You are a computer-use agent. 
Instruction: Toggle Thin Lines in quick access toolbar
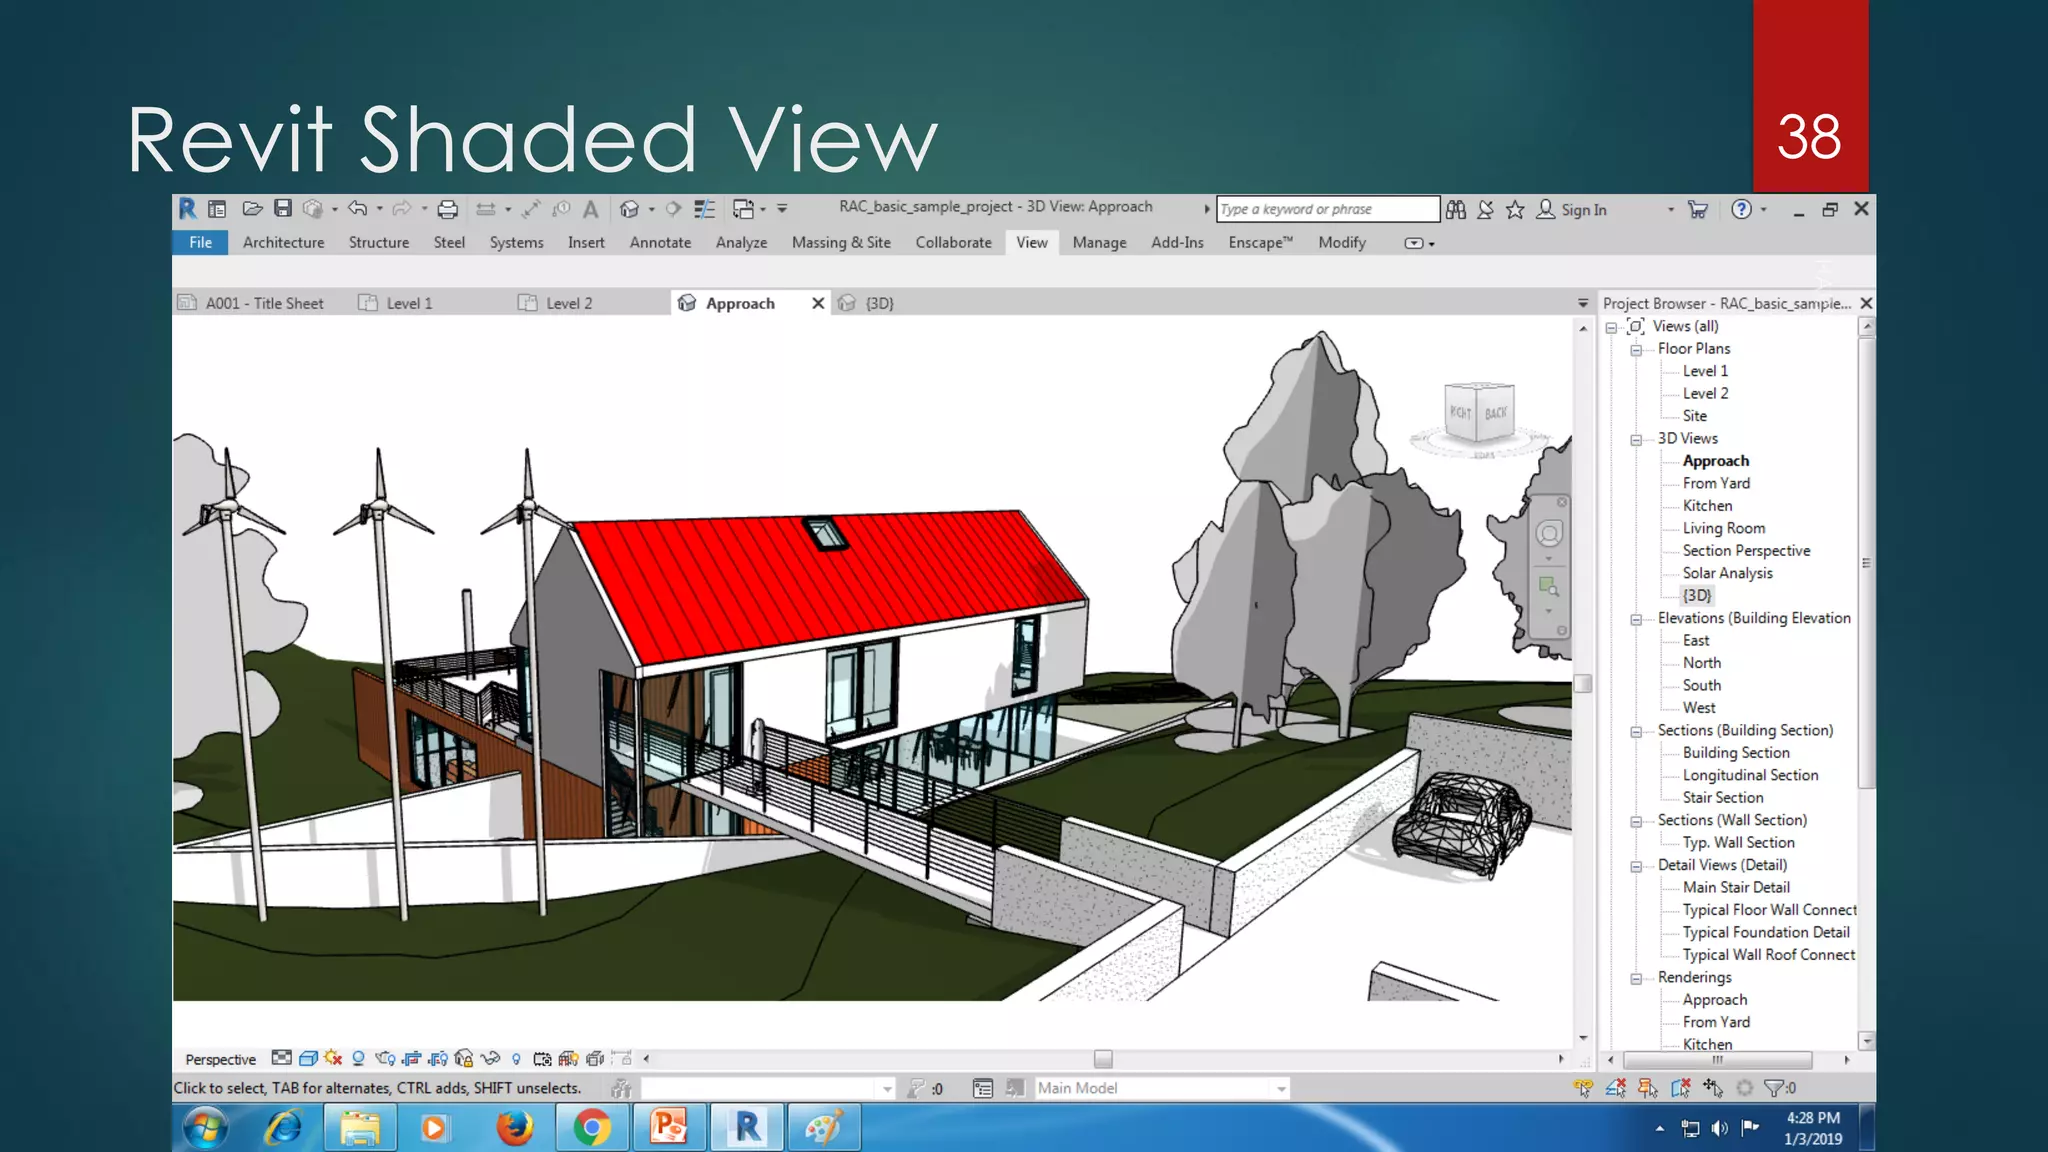pyautogui.click(x=705, y=209)
